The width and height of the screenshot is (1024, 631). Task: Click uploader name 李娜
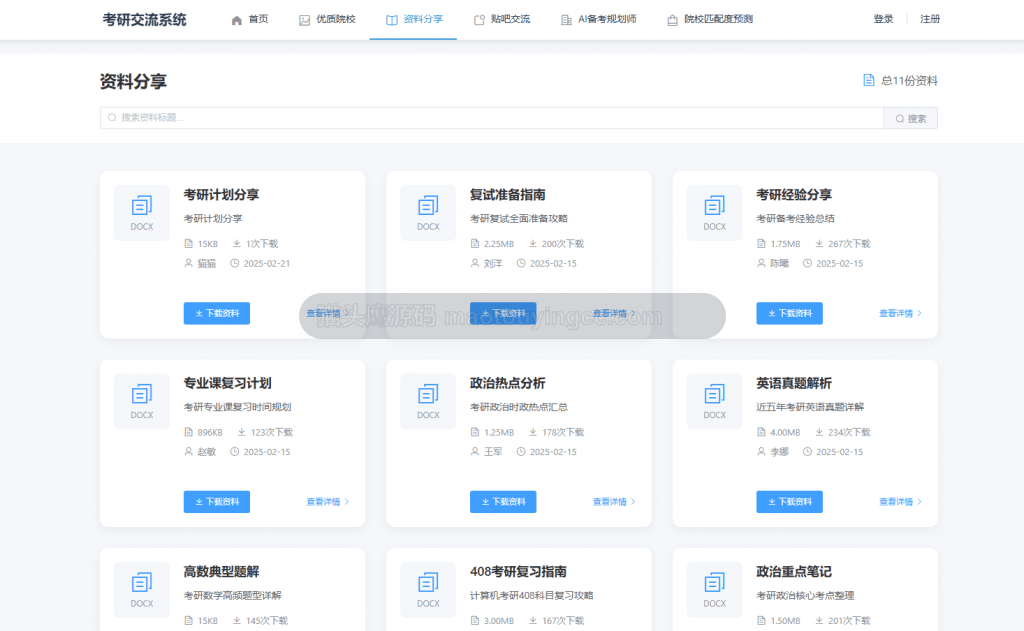[779, 451]
